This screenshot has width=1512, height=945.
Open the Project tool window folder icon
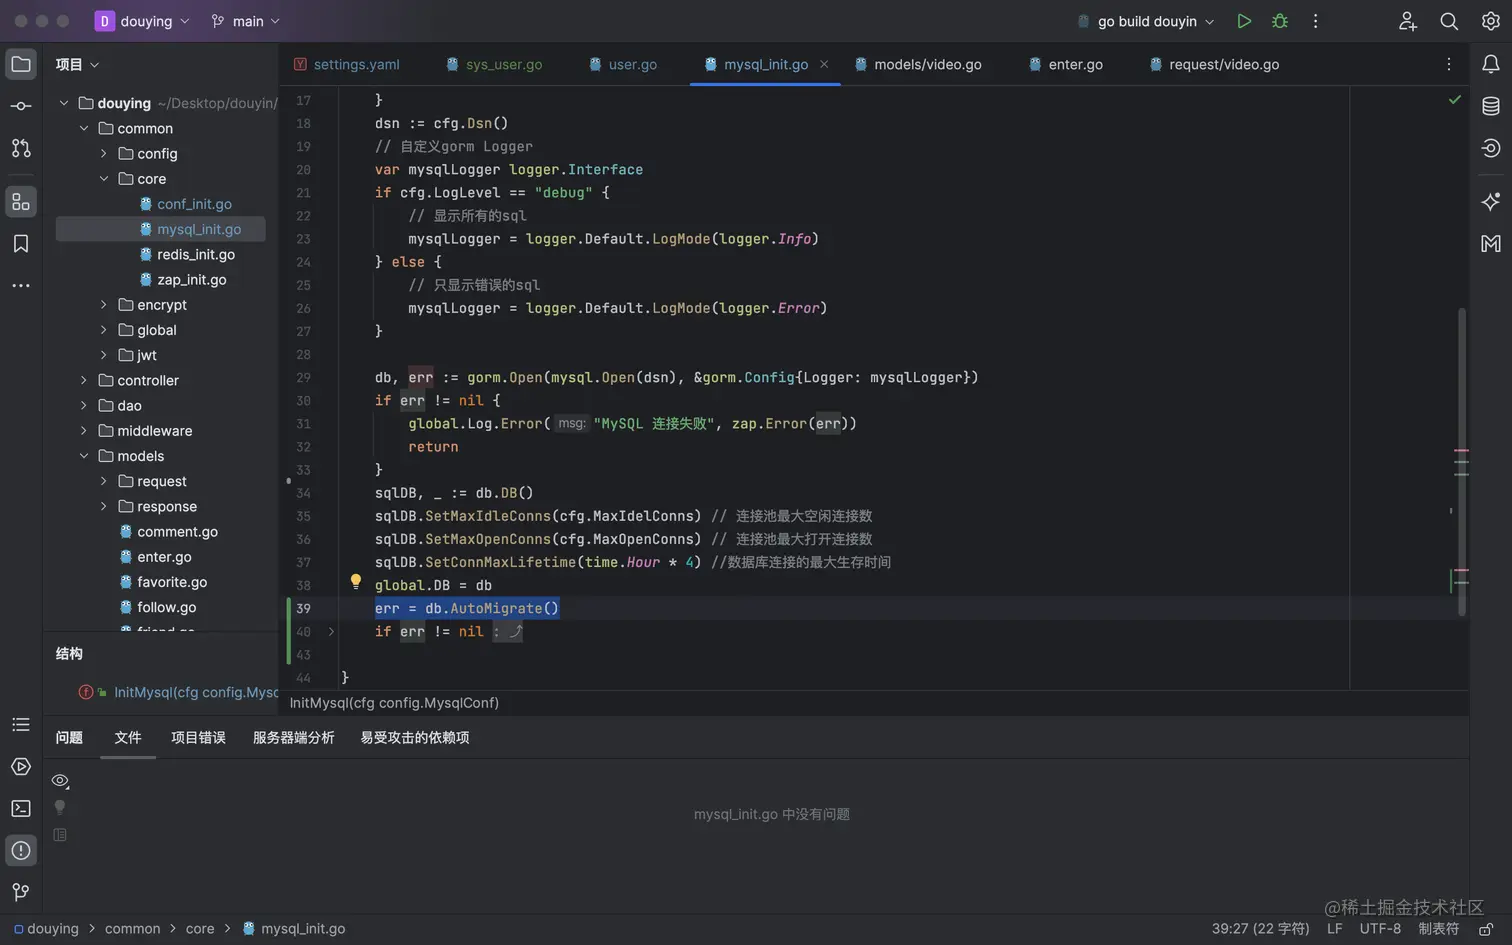[21, 65]
